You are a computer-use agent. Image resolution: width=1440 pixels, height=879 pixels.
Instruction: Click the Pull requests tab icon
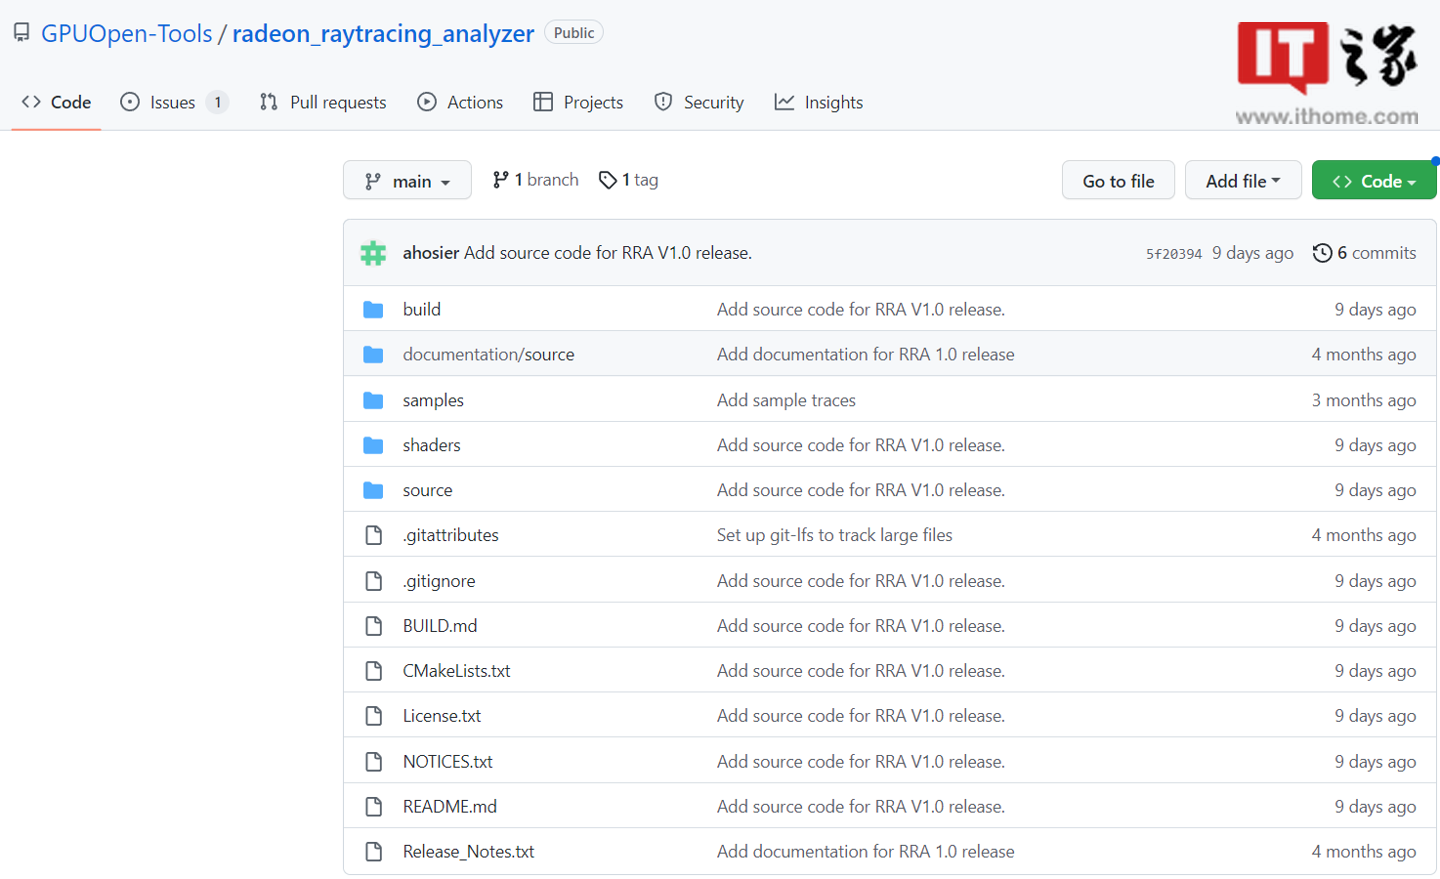click(268, 102)
